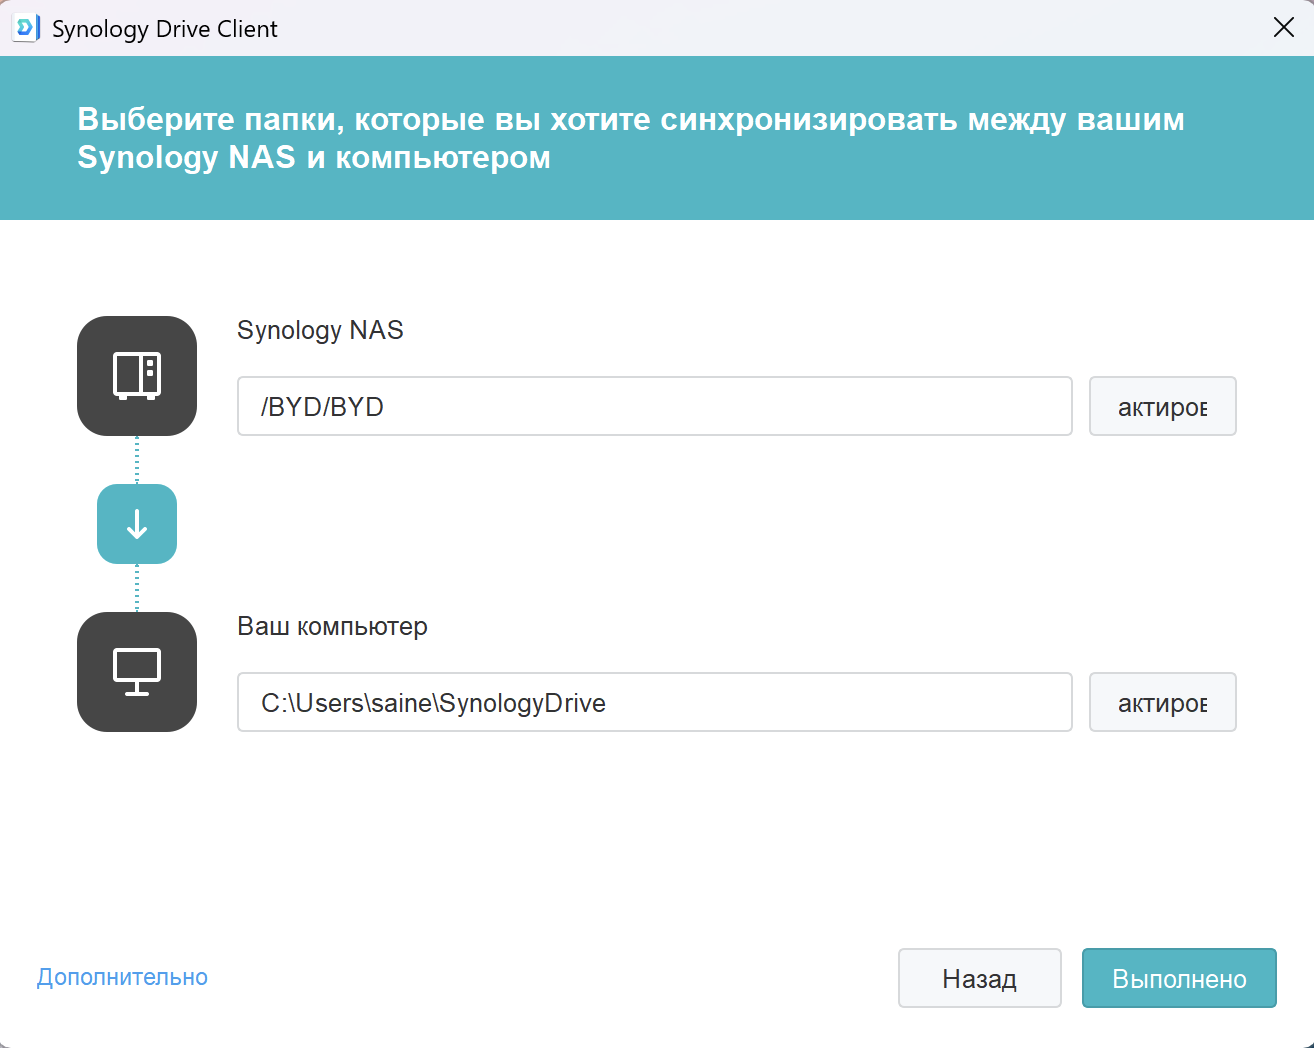Click the Synology NAS device icon
Screen dimensions: 1314x1048
click(137, 376)
